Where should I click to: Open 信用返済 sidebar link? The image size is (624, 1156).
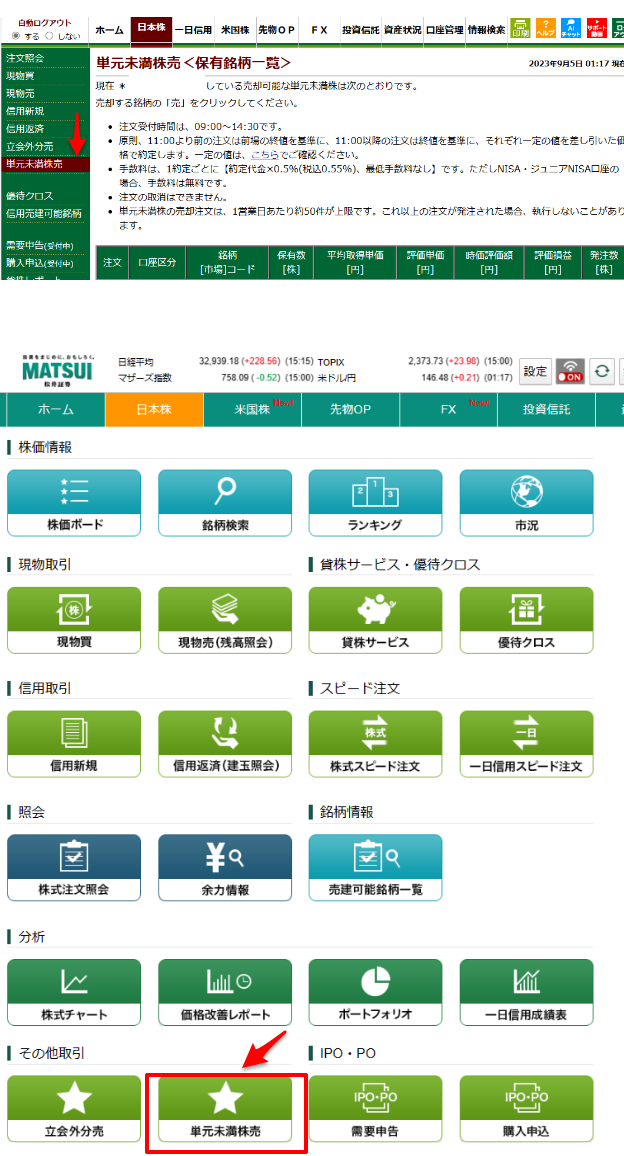(25, 129)
